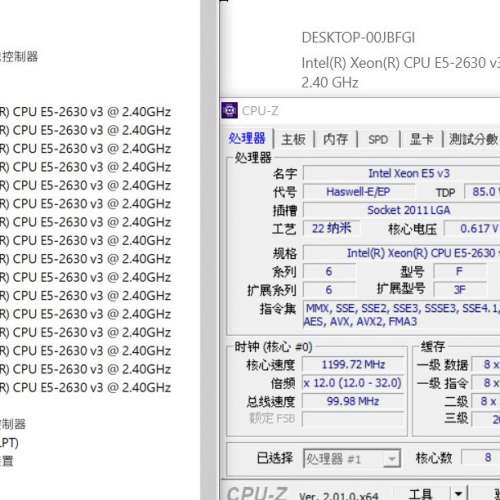
Task: Open the 工具 dropdown arrow in CPU-Z
Action: [459, 493]
